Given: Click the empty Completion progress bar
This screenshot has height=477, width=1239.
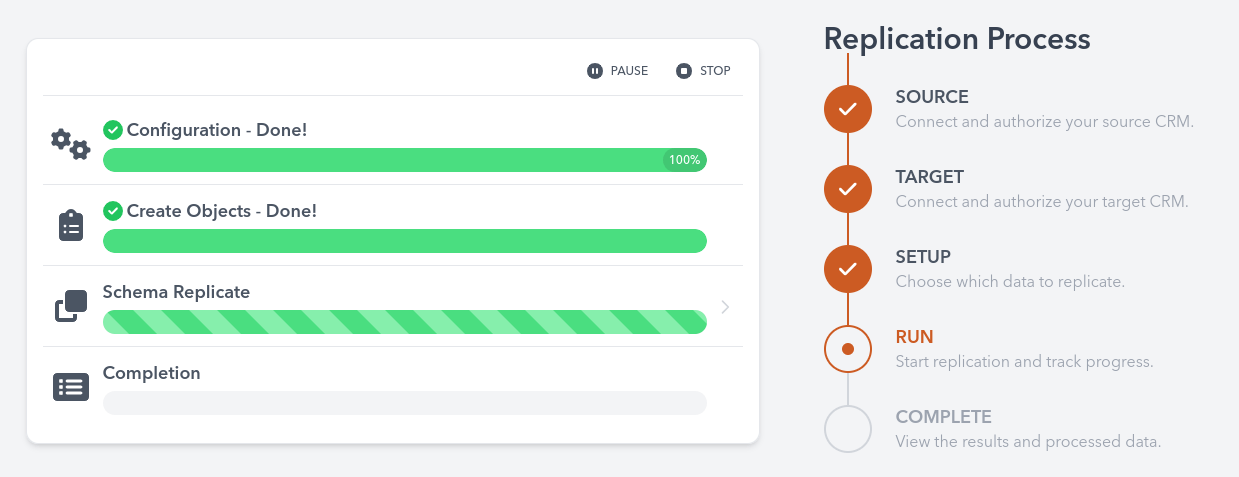Looking at the screenshot, I should point(404,403).
